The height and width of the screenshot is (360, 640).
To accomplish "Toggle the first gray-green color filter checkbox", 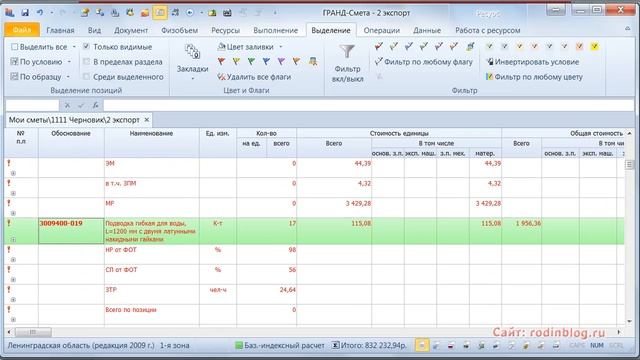I will tap(489, 47).
